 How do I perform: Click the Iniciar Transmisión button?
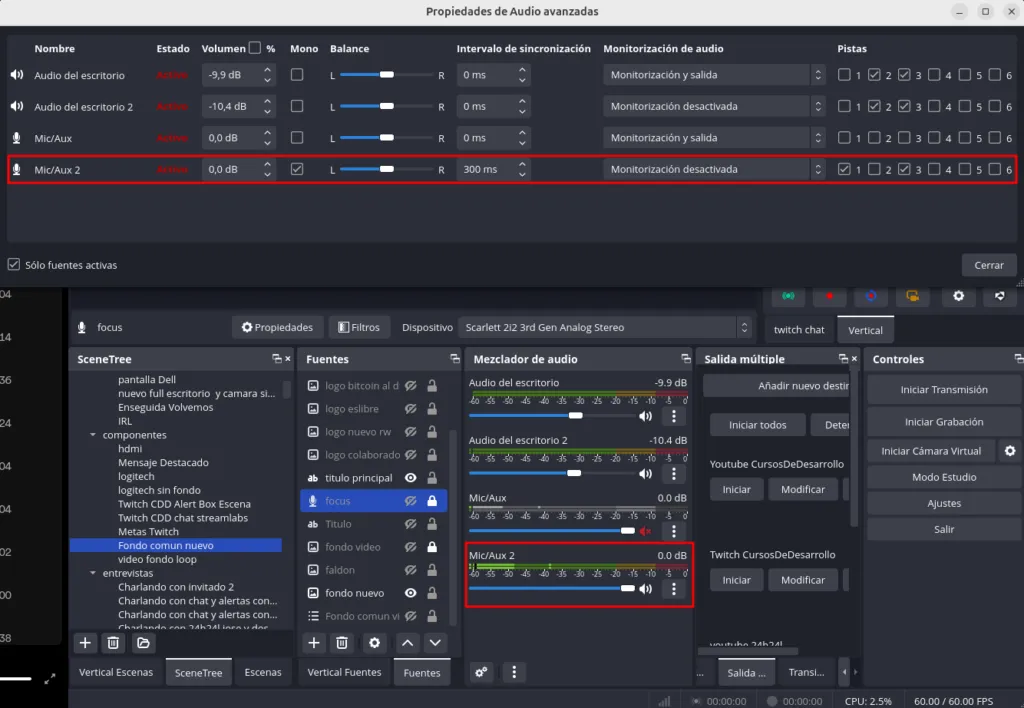(944, 390)
